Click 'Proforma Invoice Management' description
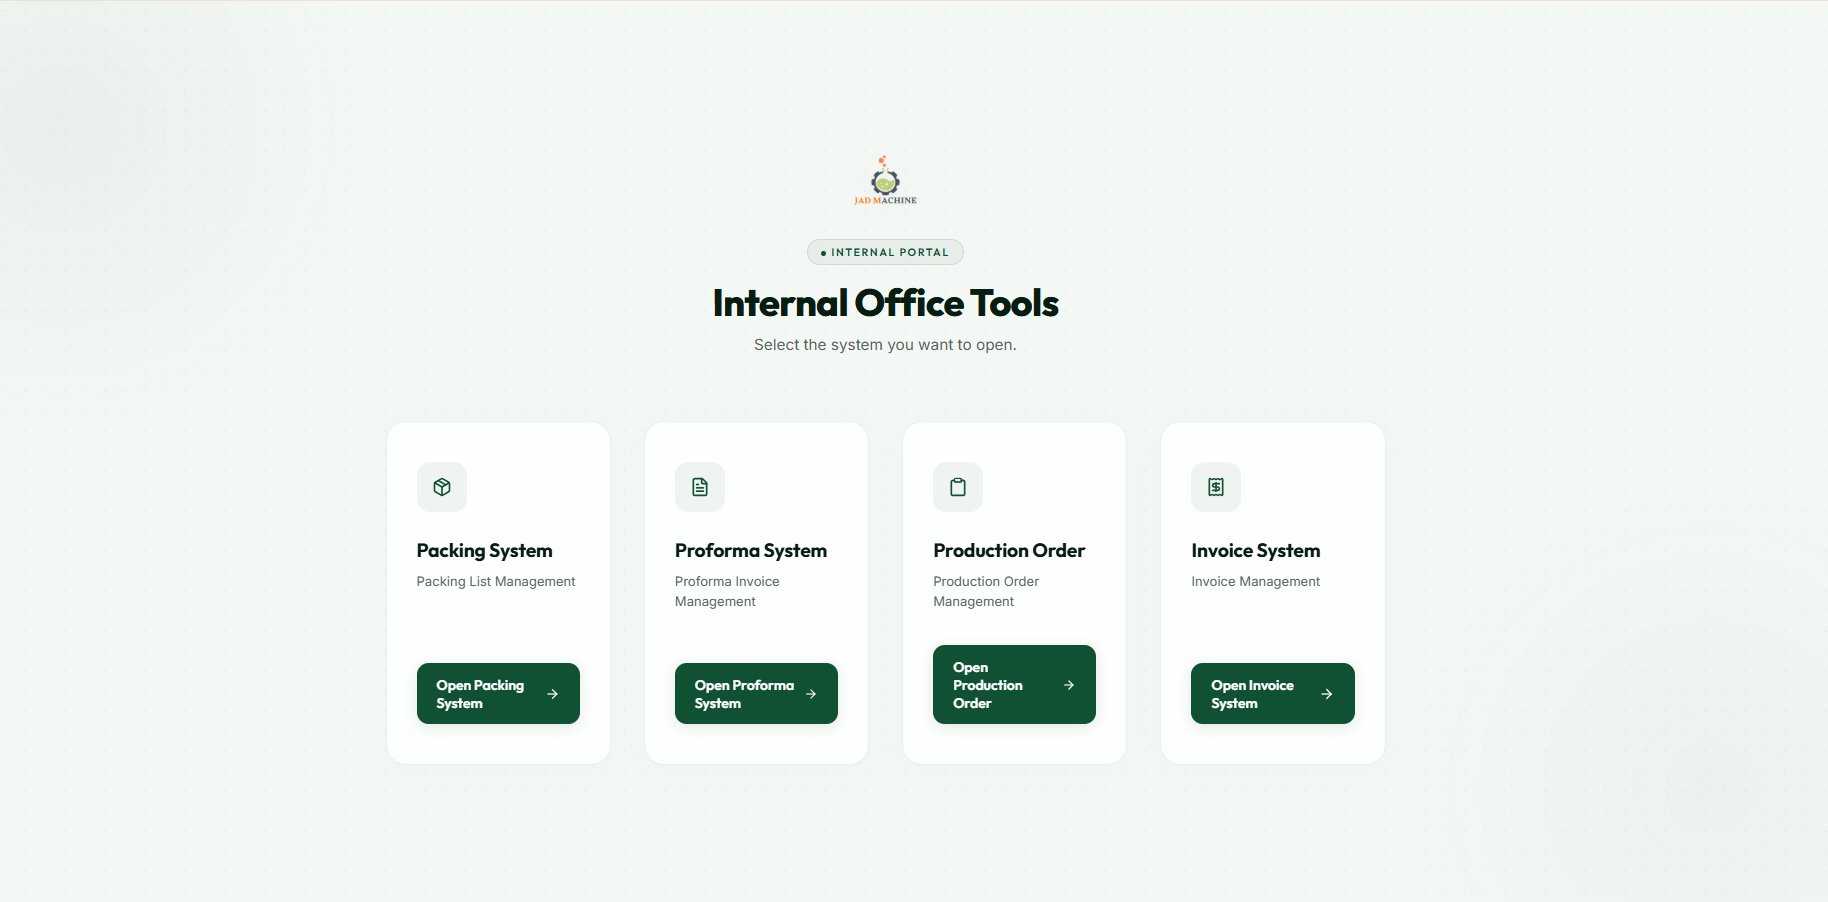 (727, 591)
